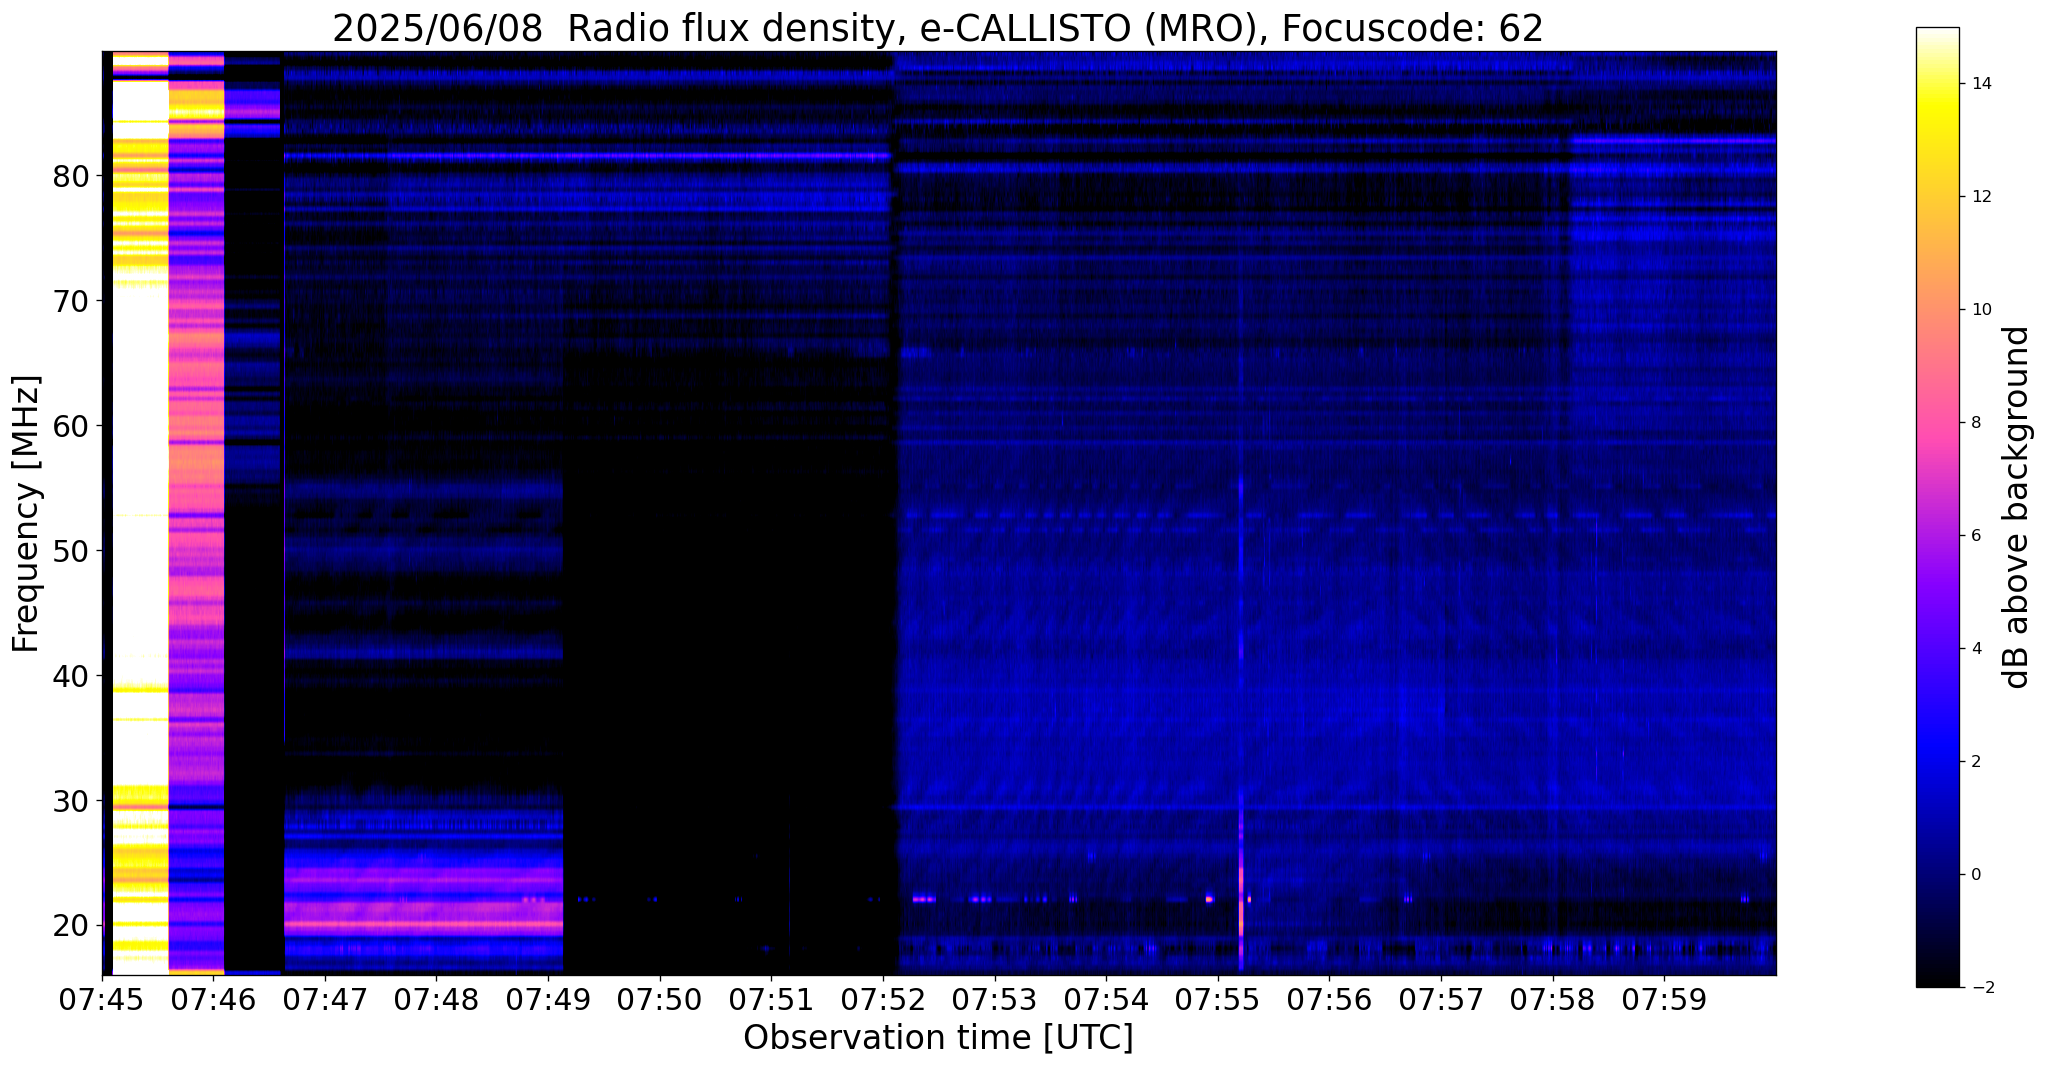The height and width of the screenshot is (1067, 2047).
Task: Click the saturated white band at 07:45 near 50 MHz
Action: pyautogui.click(x=140, y=550)
